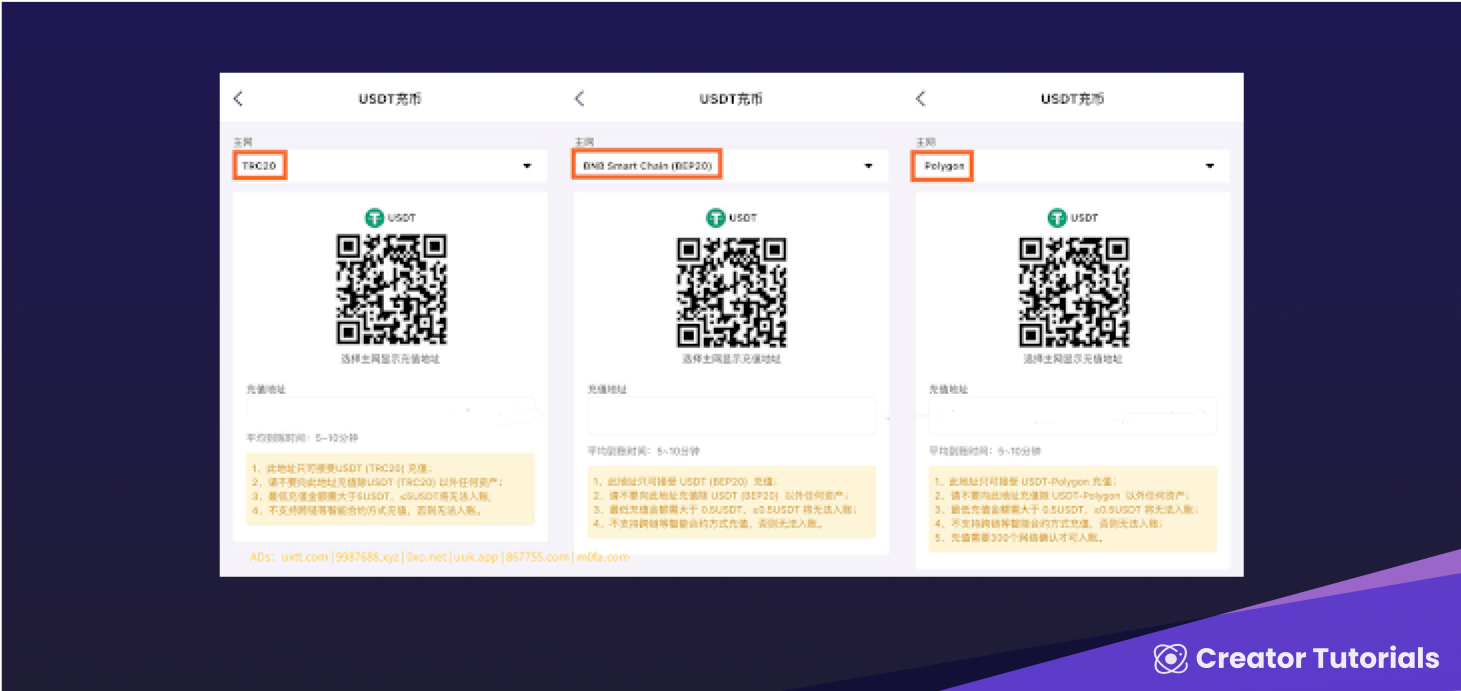Select the highlighted Polygon network label
The height and width of the screenshot is (691, 1461).
(943, 166)
